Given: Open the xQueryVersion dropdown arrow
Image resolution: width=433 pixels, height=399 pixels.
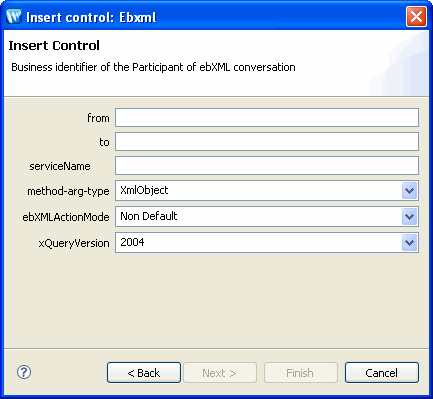Looking at the screenshot, I should [409, 243].
